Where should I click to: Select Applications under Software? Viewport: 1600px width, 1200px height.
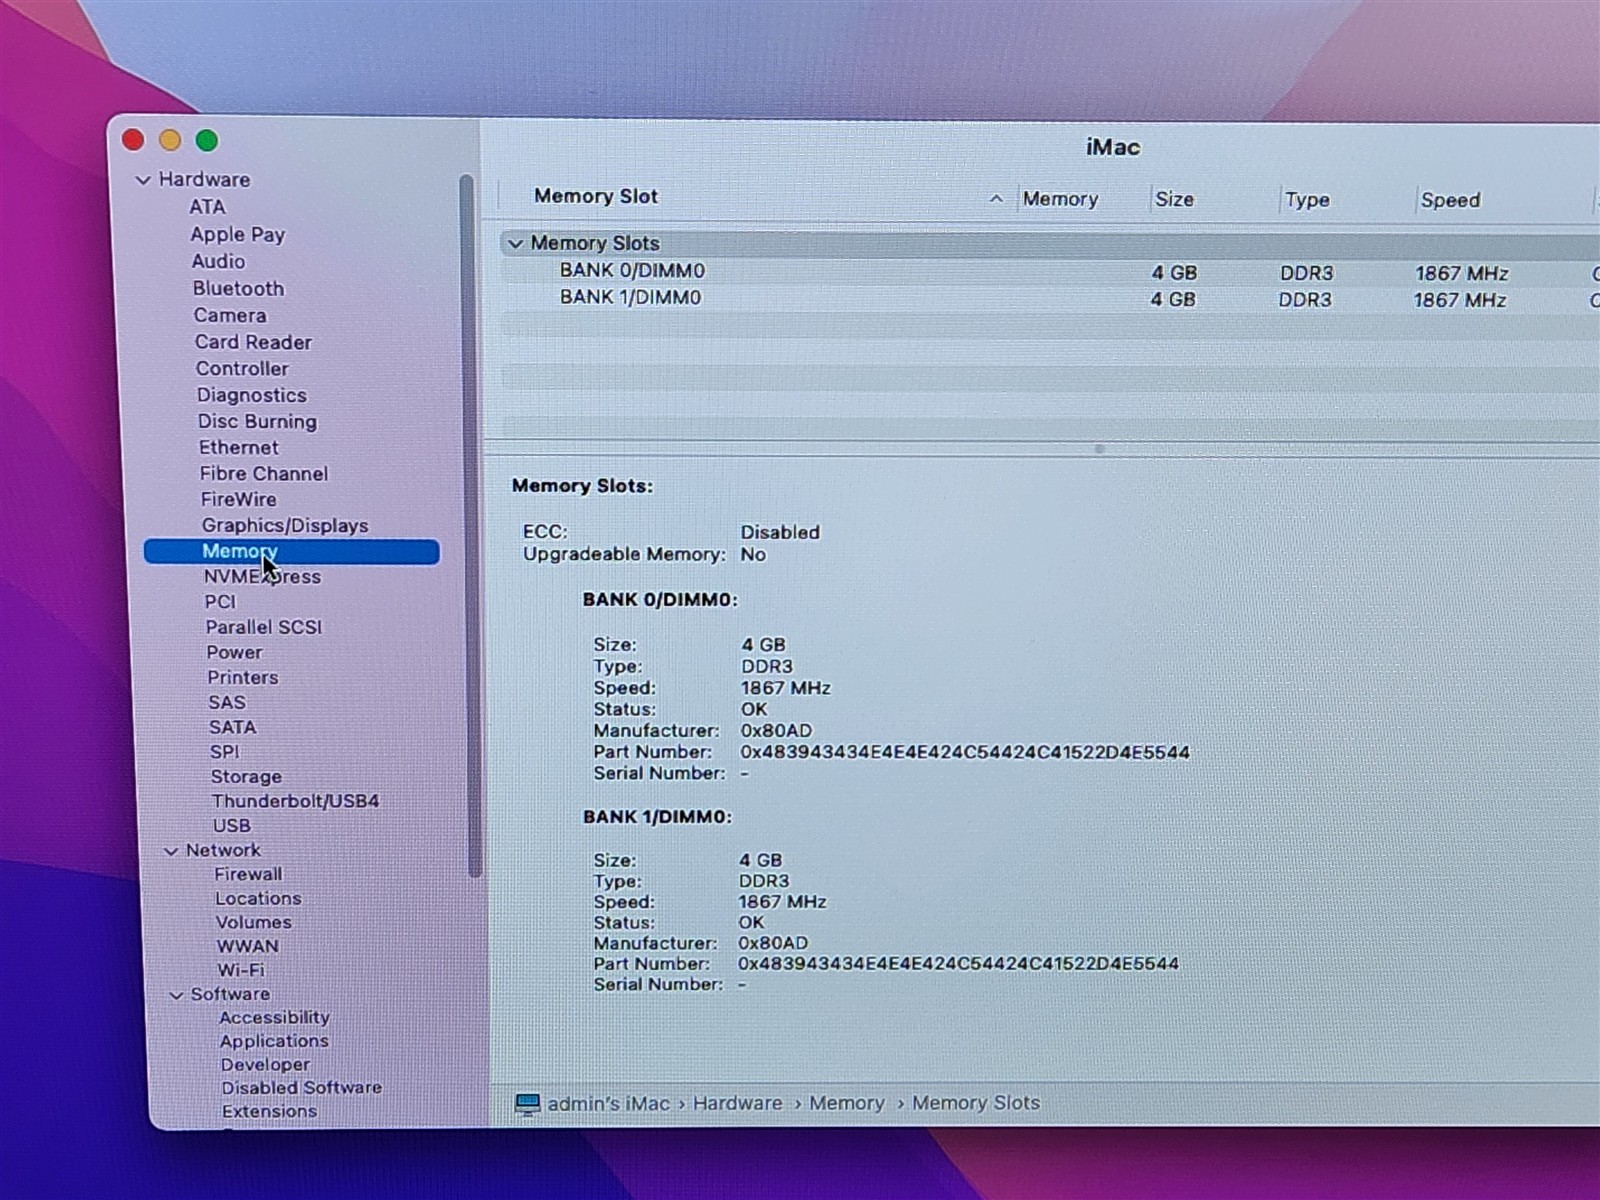click(x=274, y=1041)
